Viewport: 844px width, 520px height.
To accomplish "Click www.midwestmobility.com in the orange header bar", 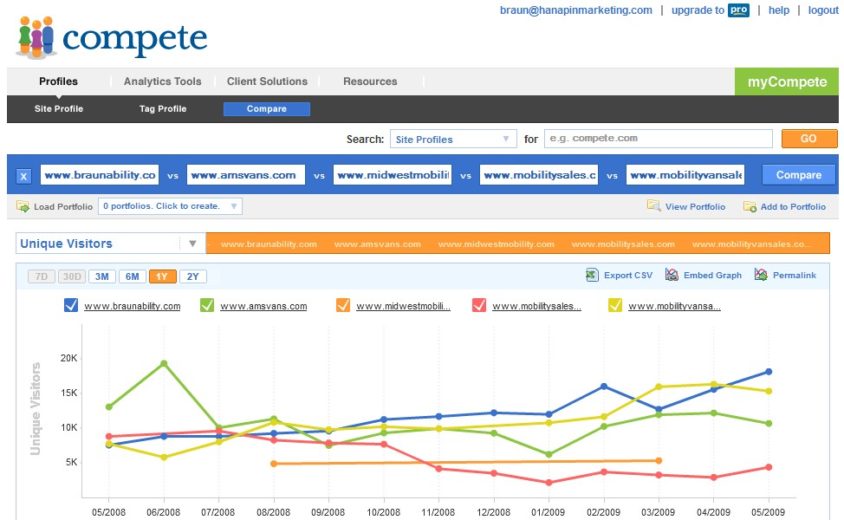I will (496, 244).
